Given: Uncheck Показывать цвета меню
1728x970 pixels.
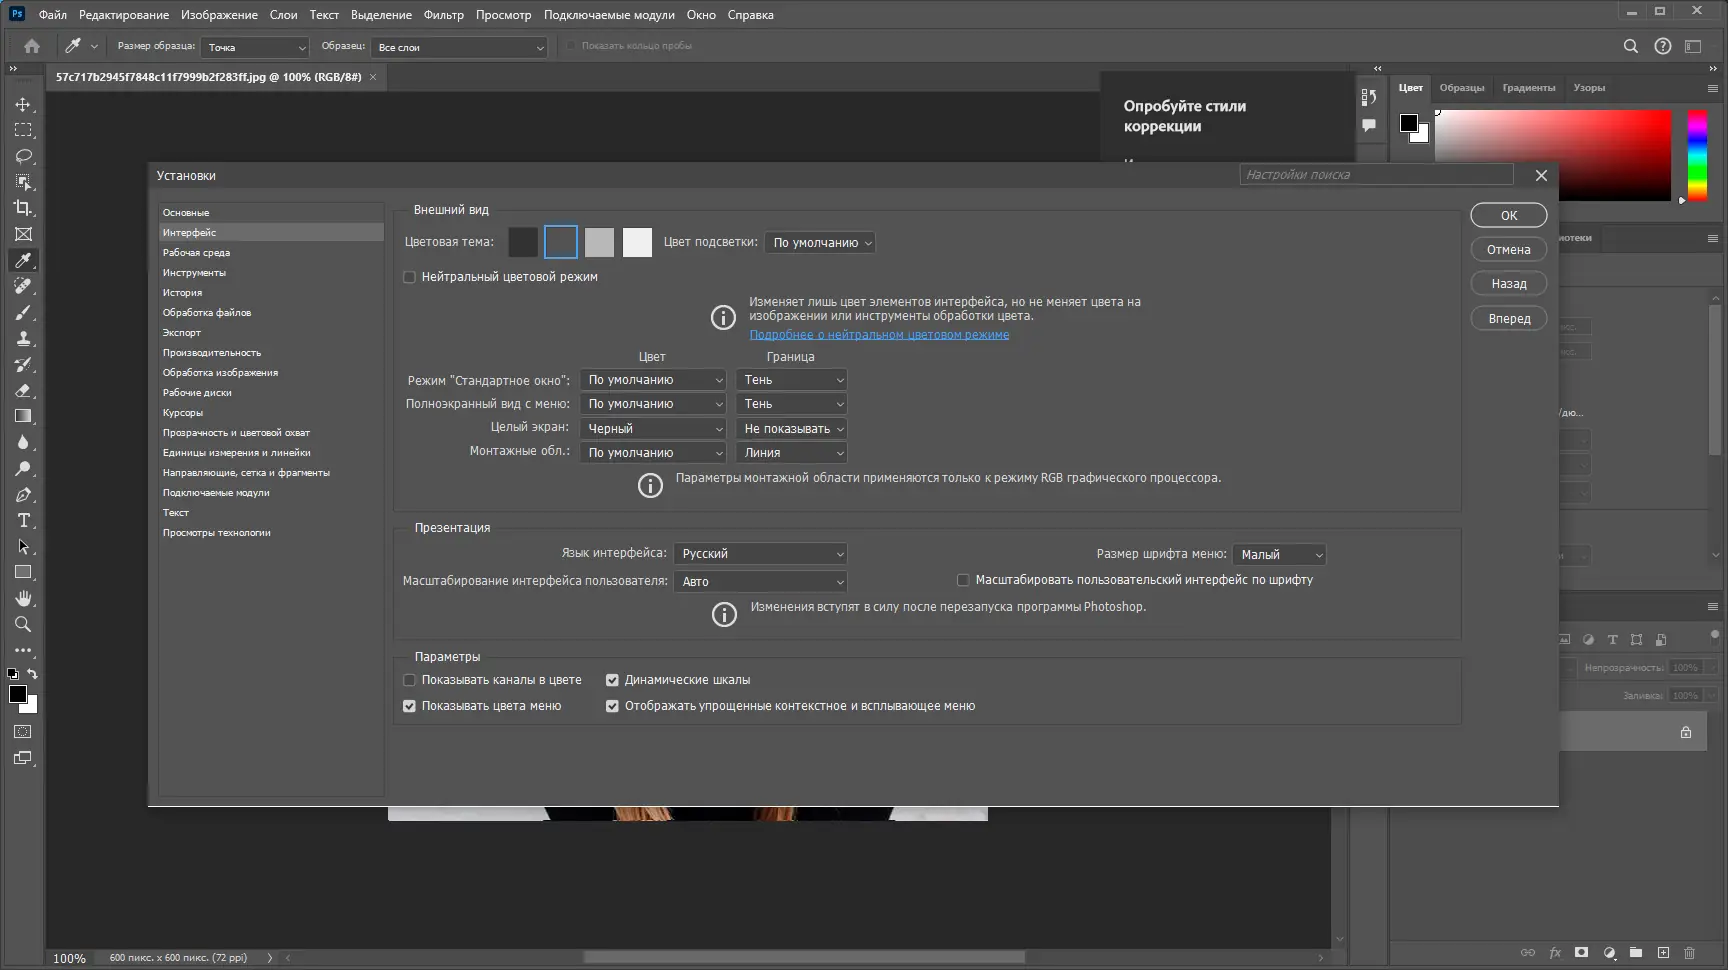Looking at the screenshot, I should pos(409,706).
